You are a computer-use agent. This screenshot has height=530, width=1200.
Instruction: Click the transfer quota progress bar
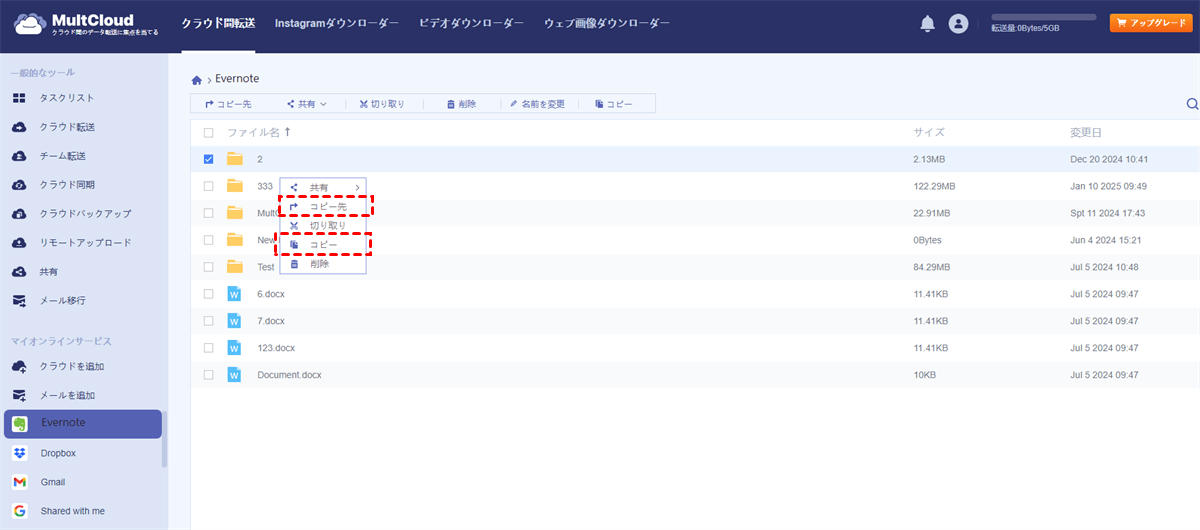click(1043, 18)
